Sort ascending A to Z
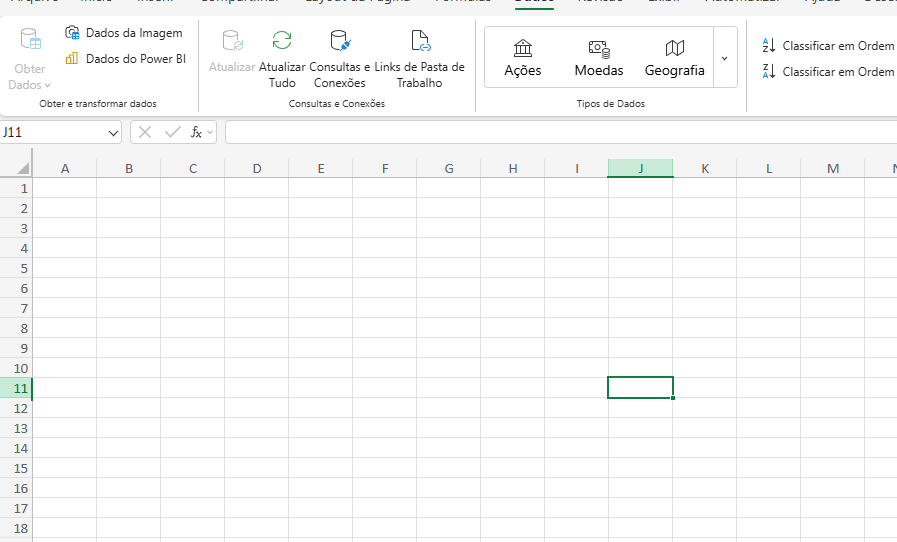Image resolution: width=897 pixels, height=542 pixels. (828, 45)
